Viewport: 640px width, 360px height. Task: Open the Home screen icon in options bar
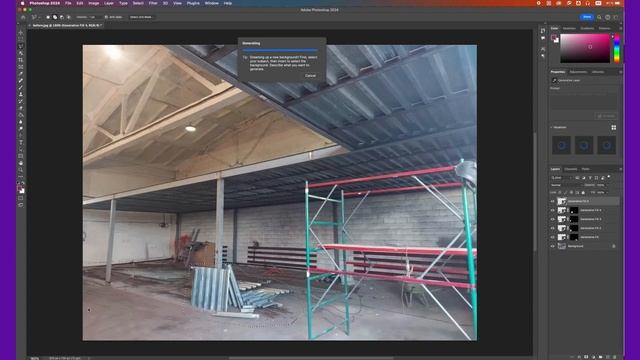tap(23, 17)
